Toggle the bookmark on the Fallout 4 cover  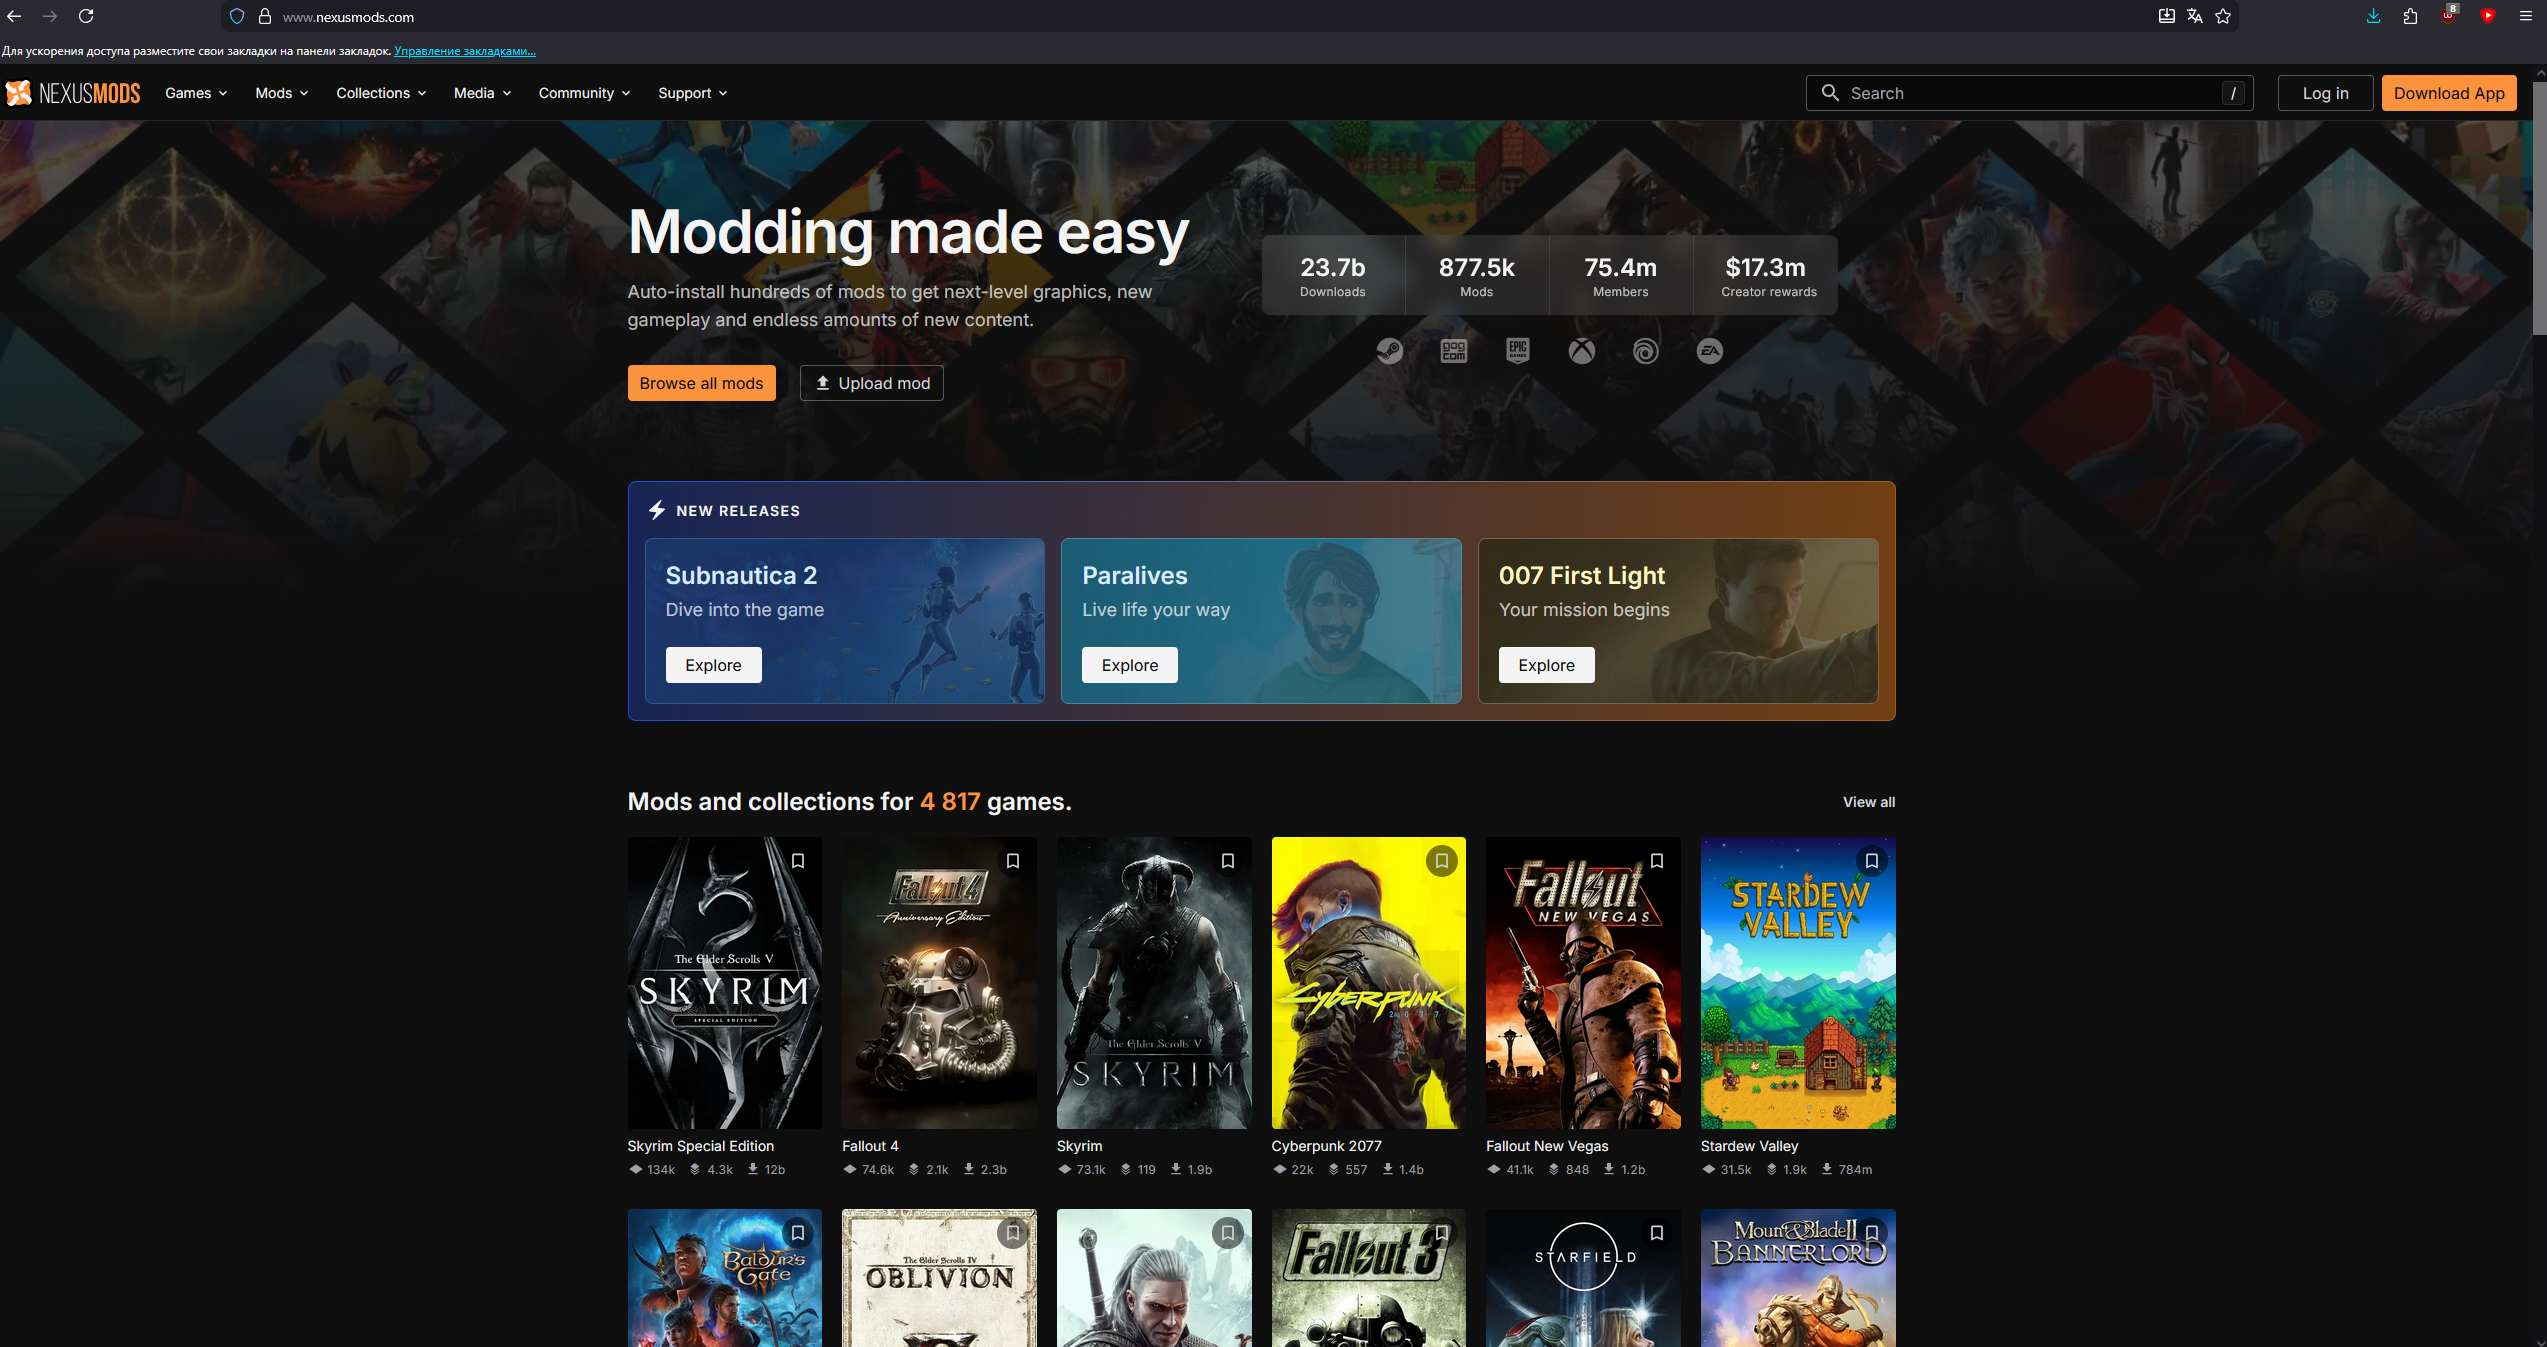pos(1013,861)
